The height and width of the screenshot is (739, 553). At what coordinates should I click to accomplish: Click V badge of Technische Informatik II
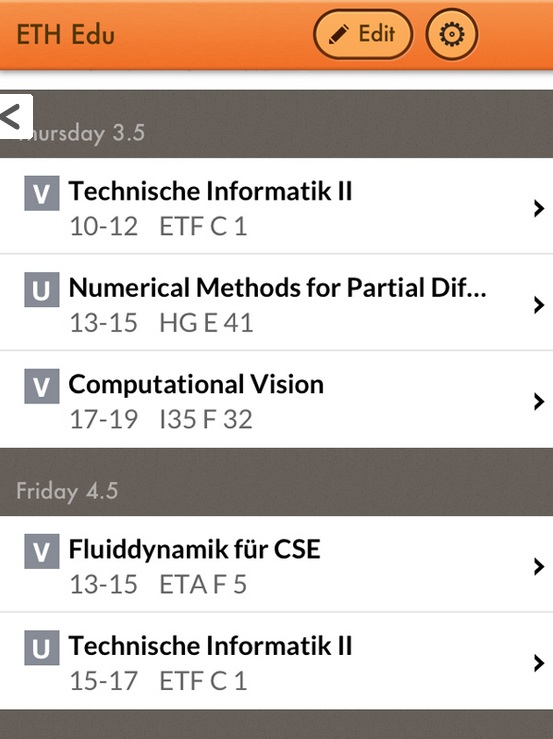point(41,193)
